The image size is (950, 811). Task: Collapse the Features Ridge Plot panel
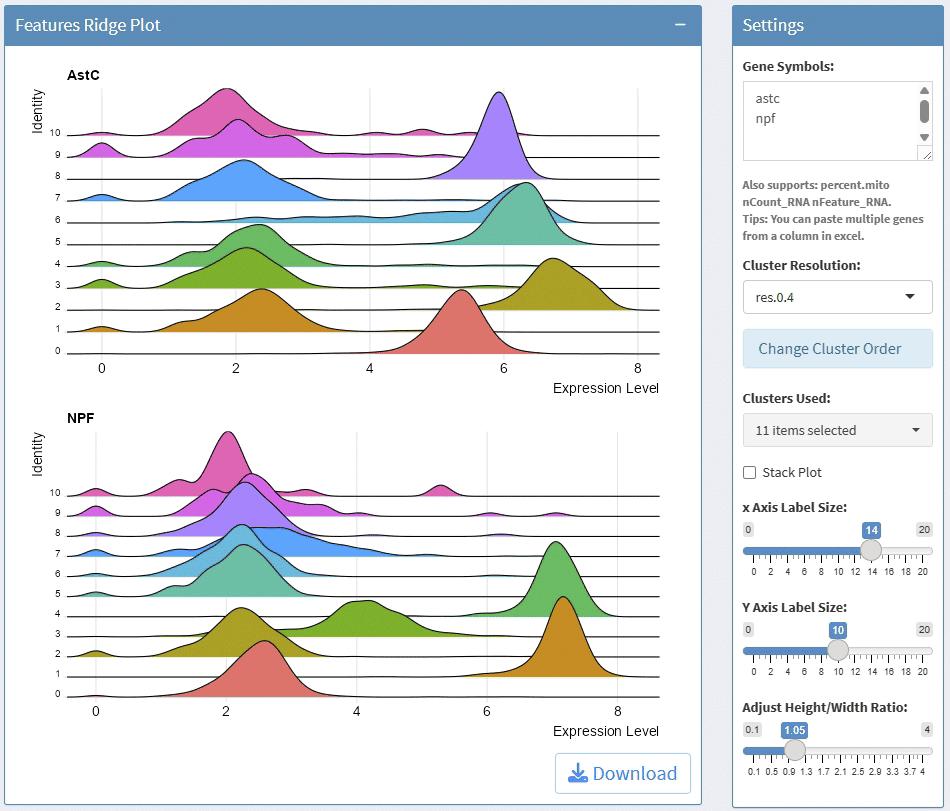[x=680, y=25]
